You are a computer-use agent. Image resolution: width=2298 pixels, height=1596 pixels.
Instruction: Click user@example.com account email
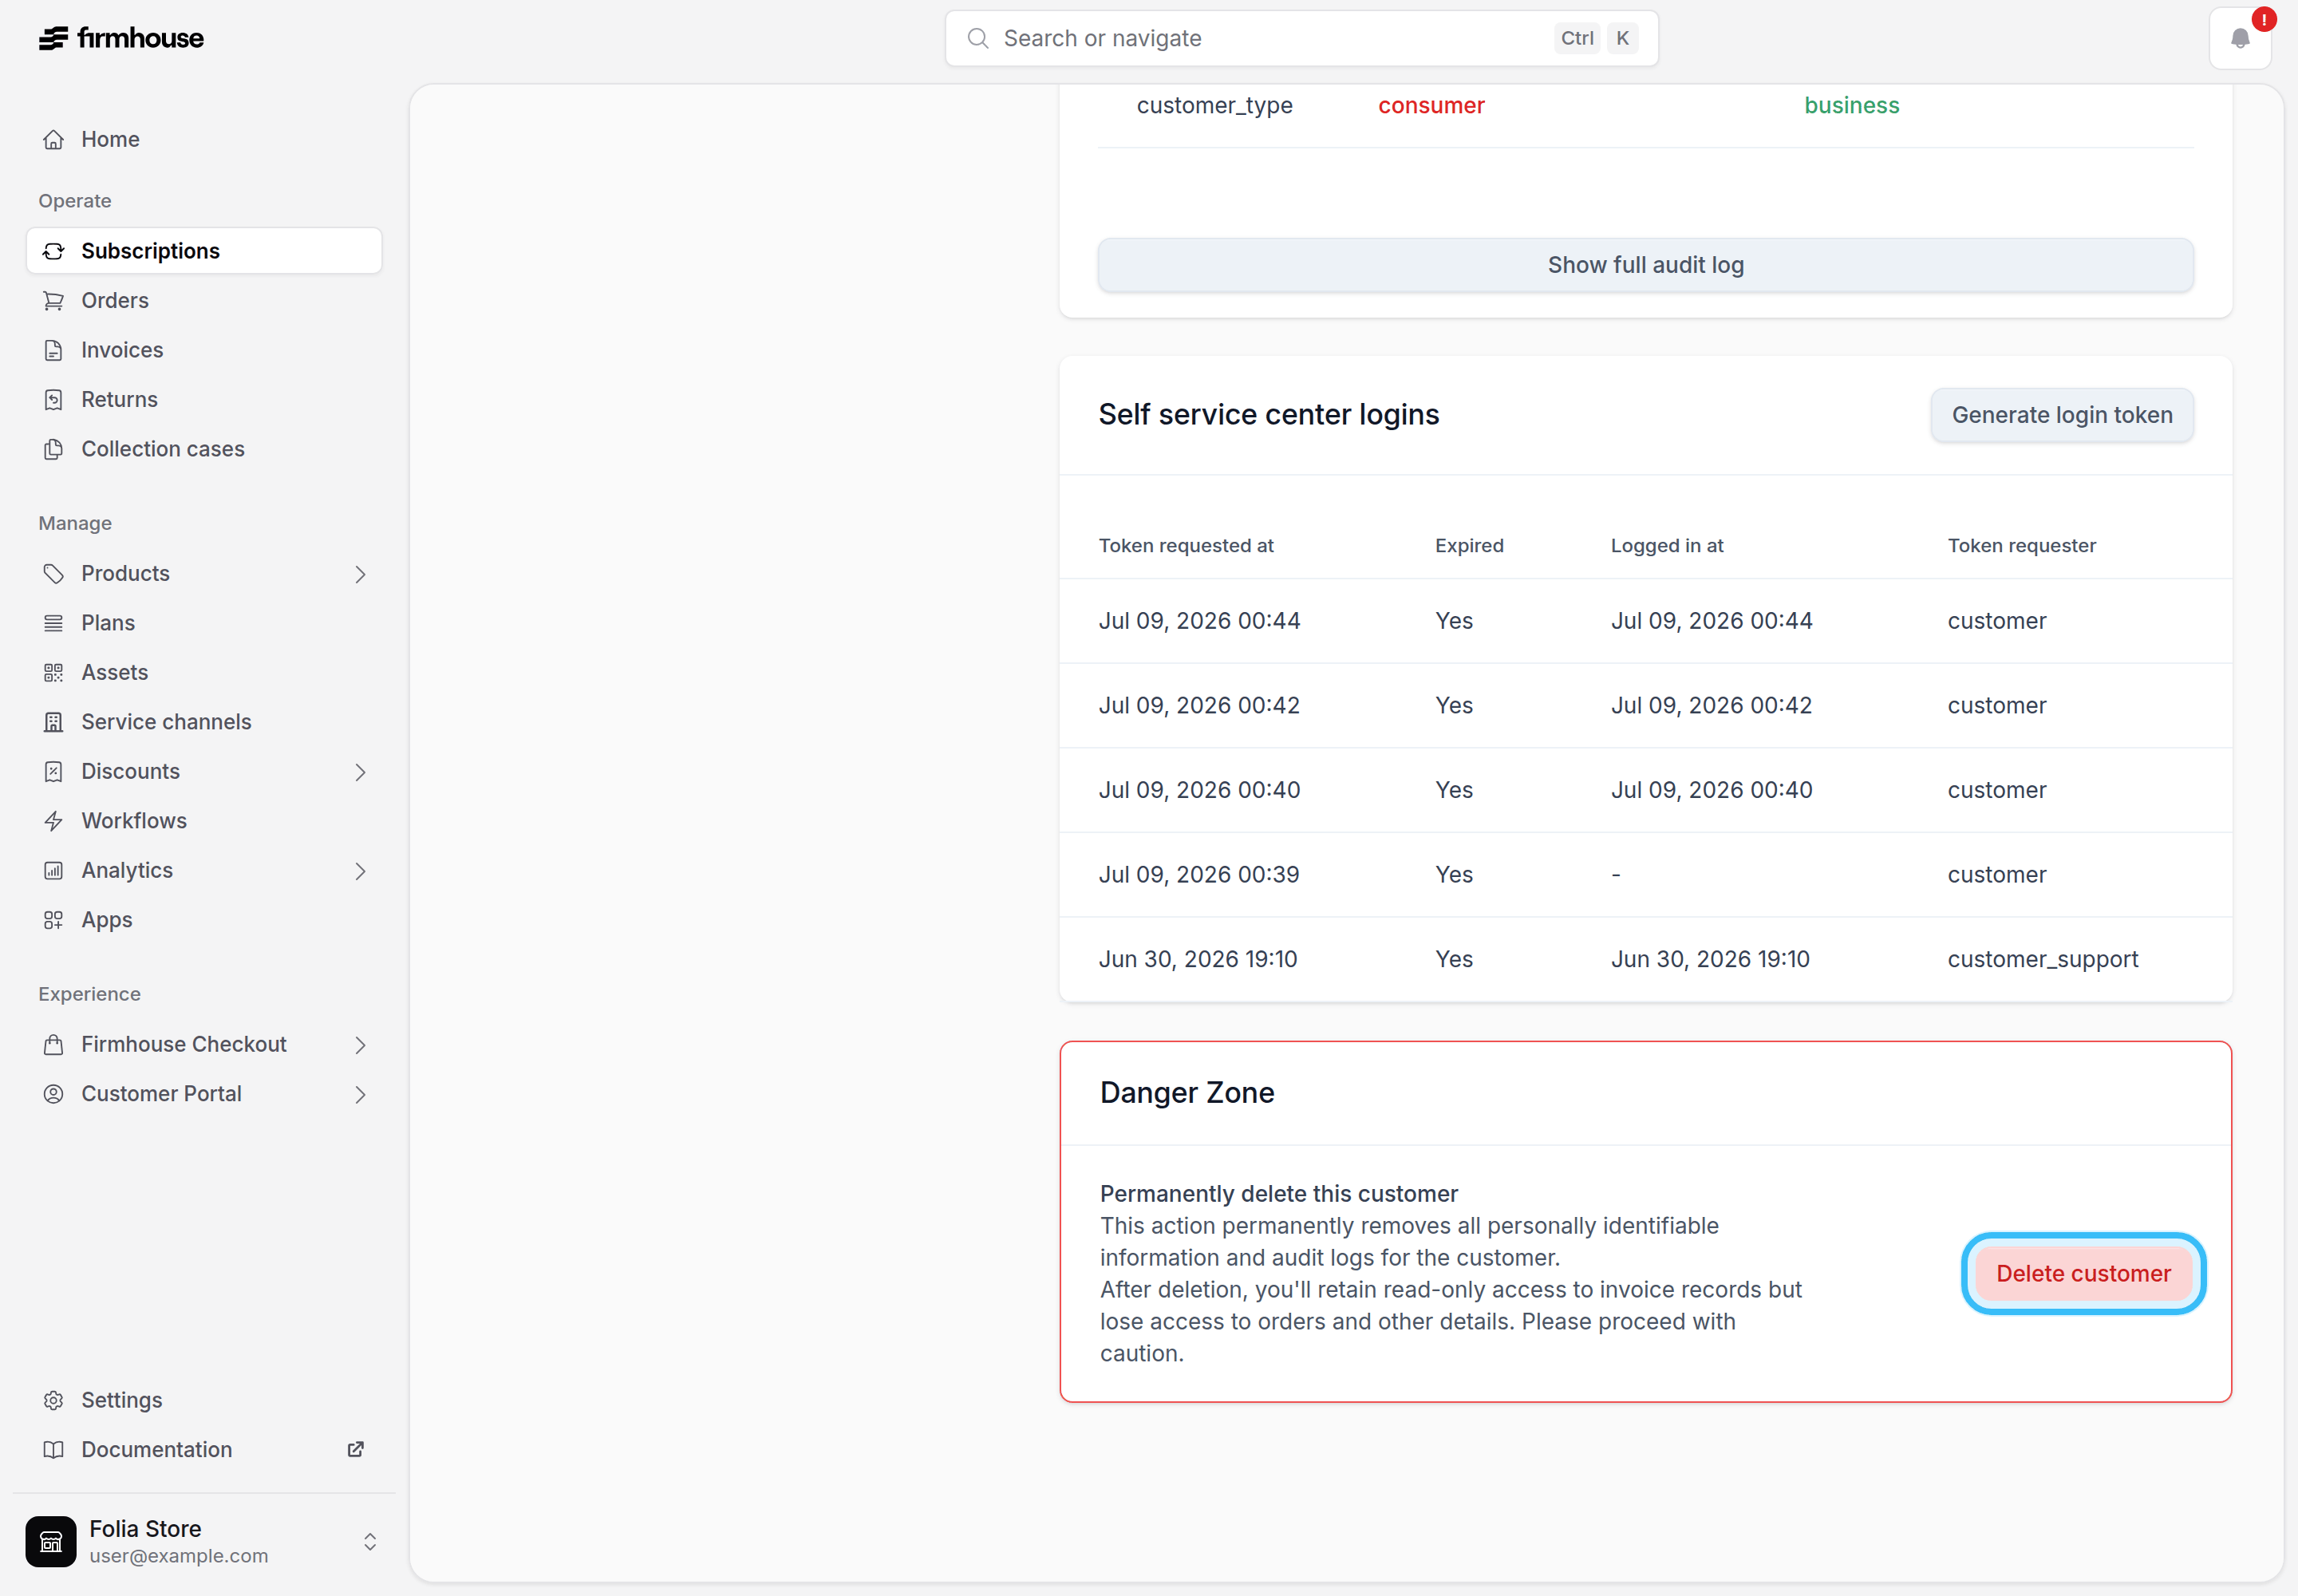click(x=179, y=1556)
